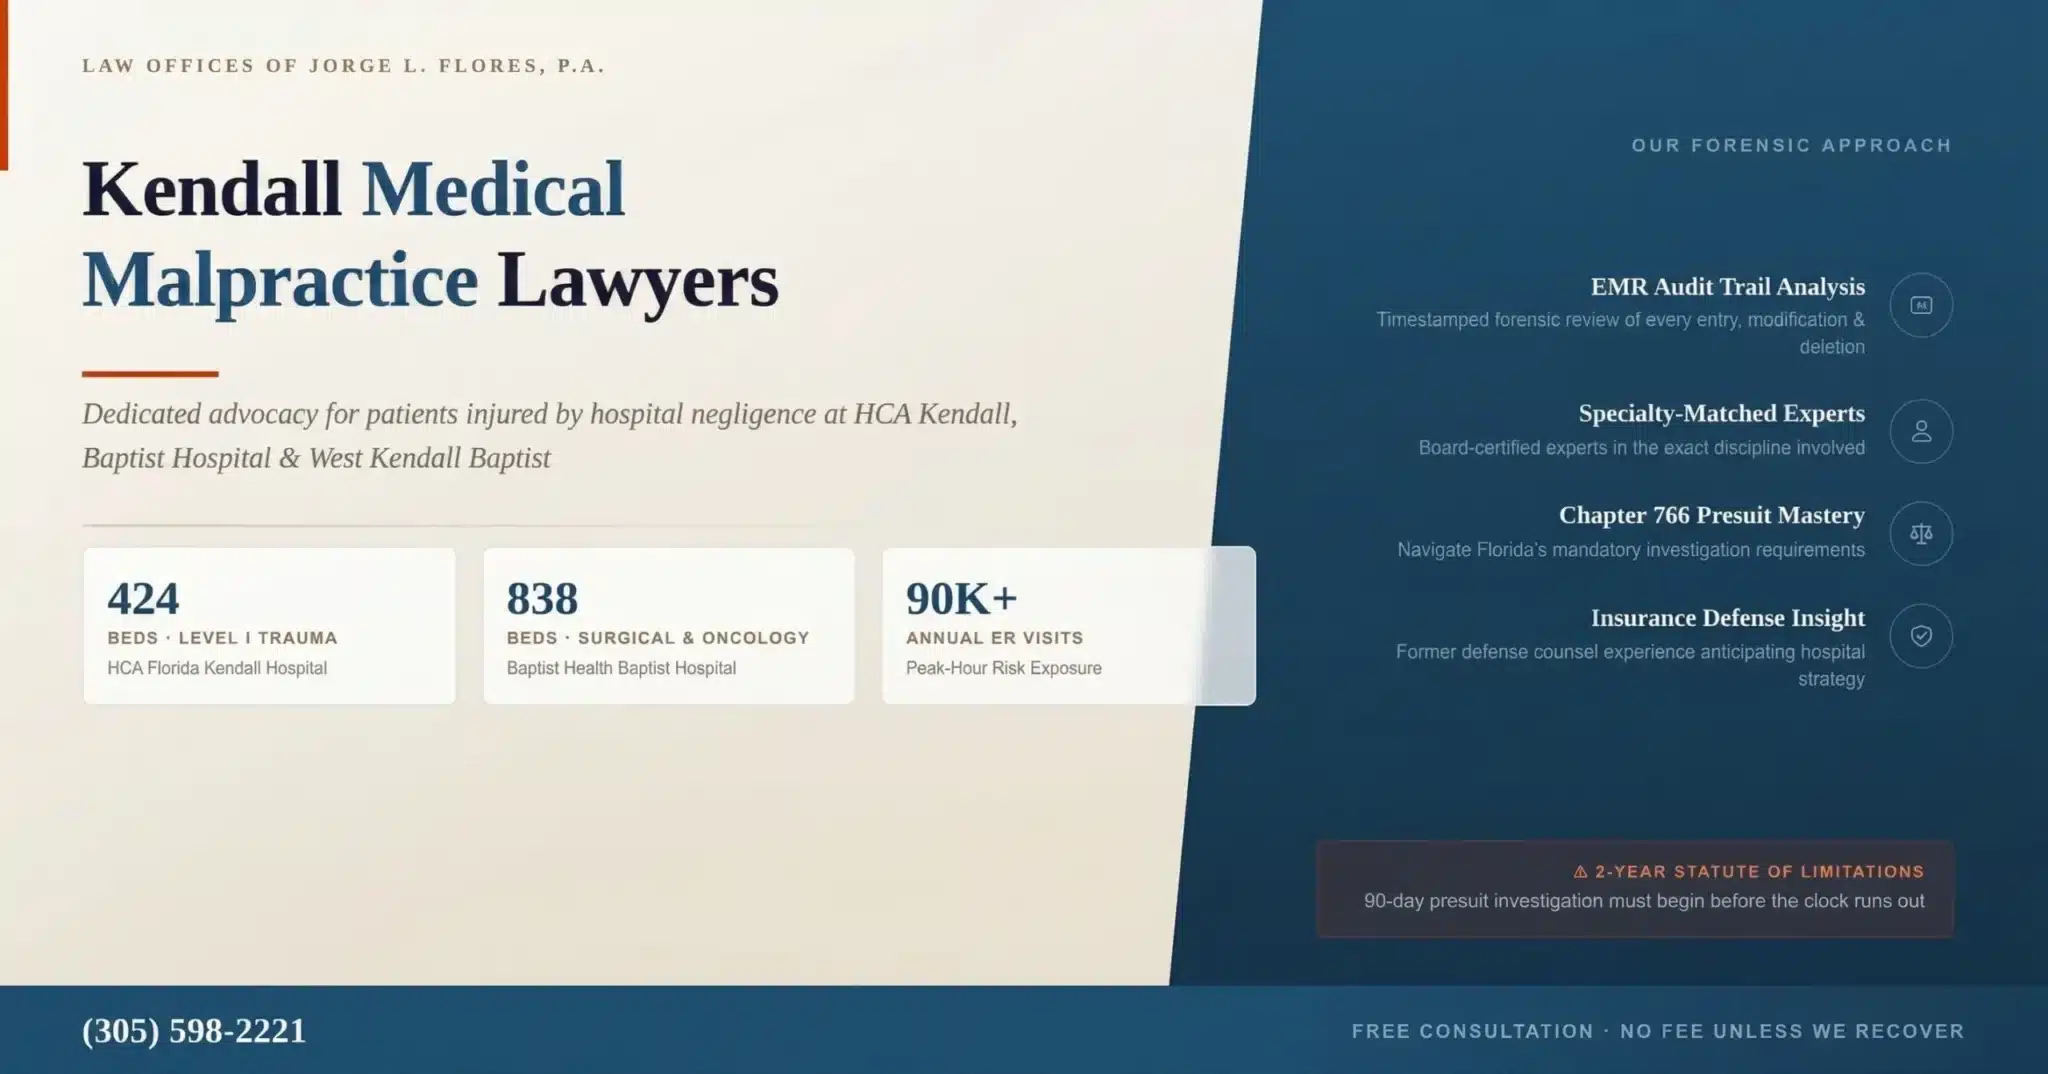Select the Insurance Defense Insight heading
2048x1074 pixels.
[1727, 618]
